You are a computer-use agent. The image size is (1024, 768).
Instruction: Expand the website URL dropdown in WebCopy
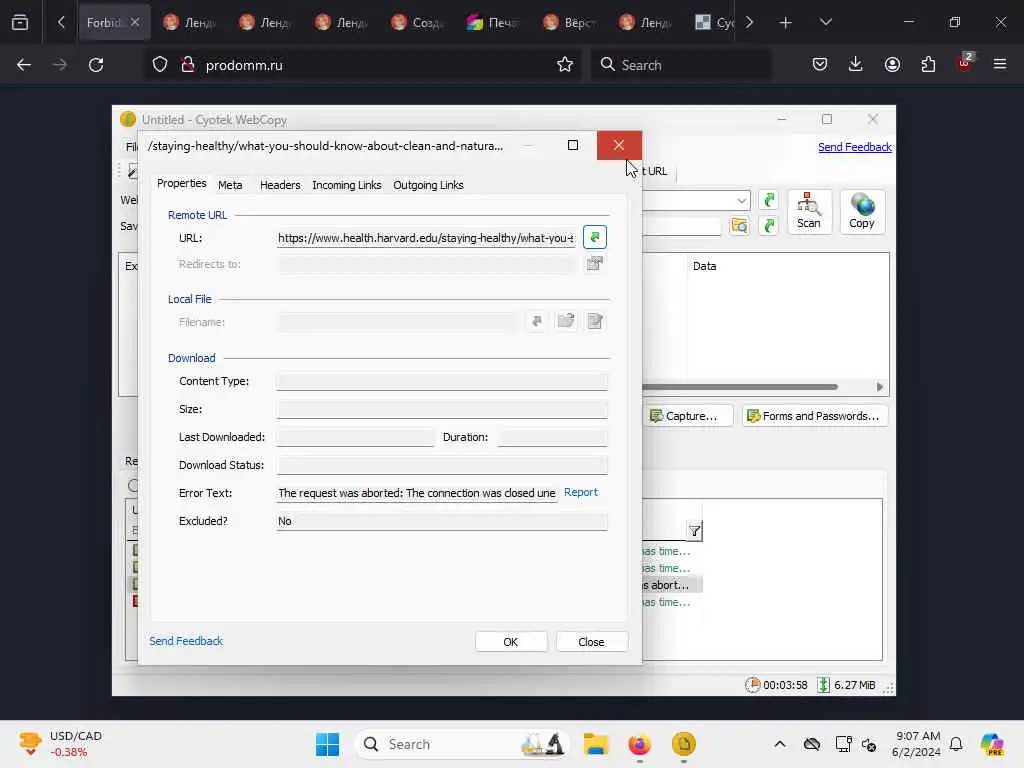pyautogui.click(x=741, y=200)
